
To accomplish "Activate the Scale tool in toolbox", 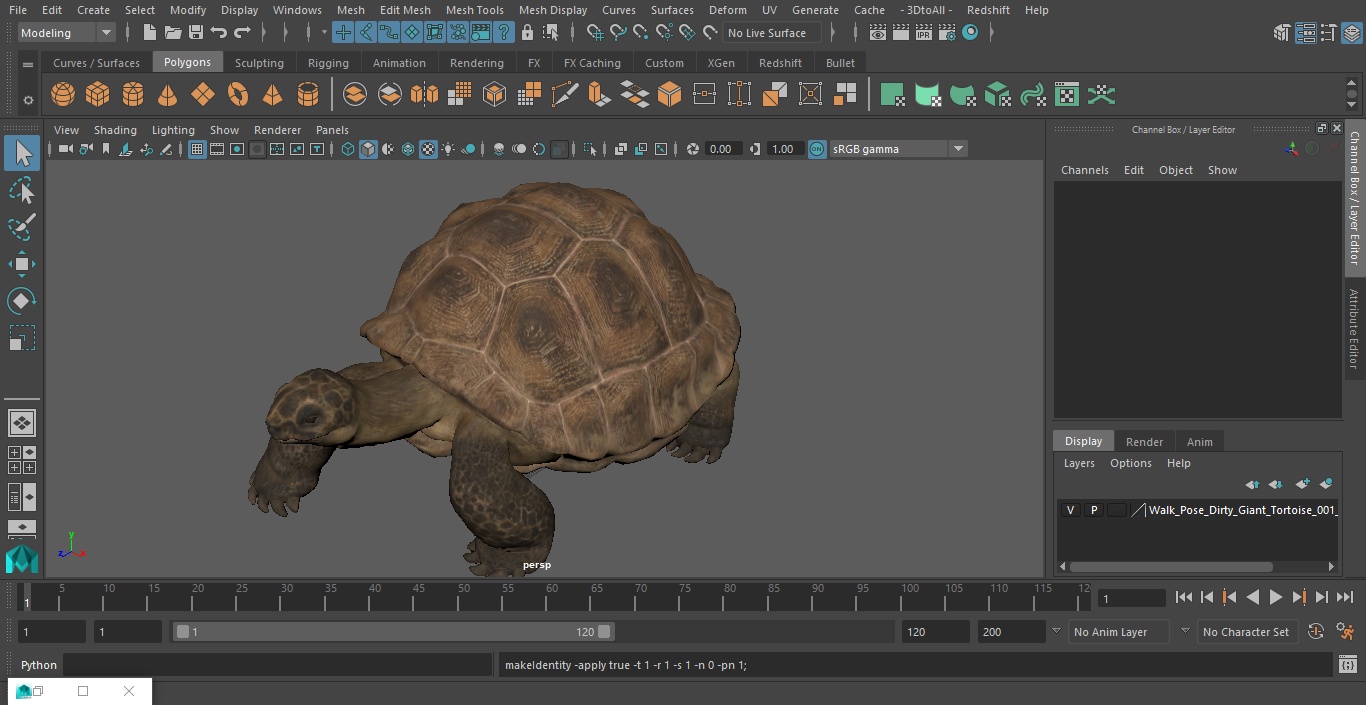I will (22, 338).
